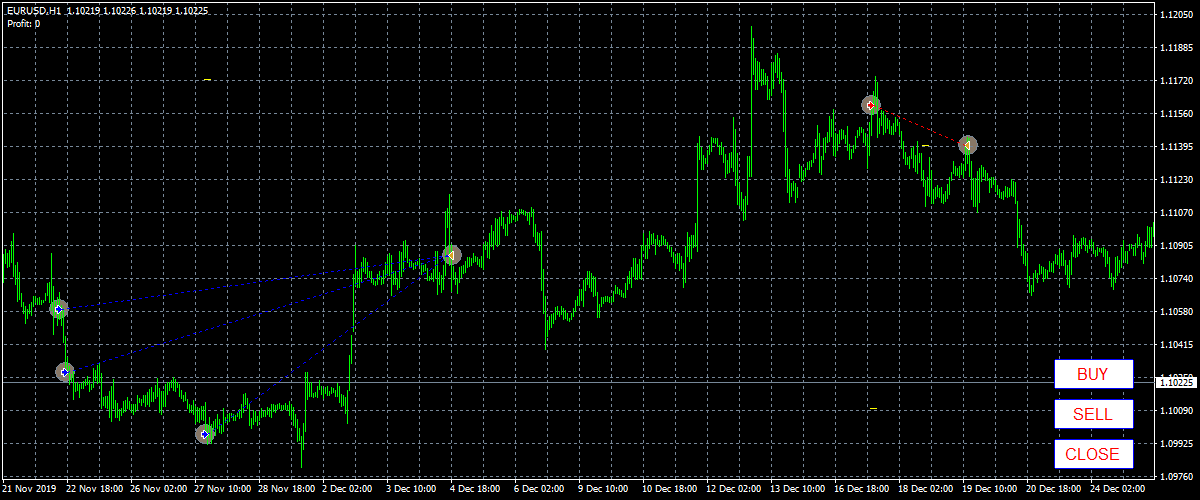This screenshot has width=1200, height=500.
Task: Click the 1.11395 price scale label
Action: [1177, 146]
